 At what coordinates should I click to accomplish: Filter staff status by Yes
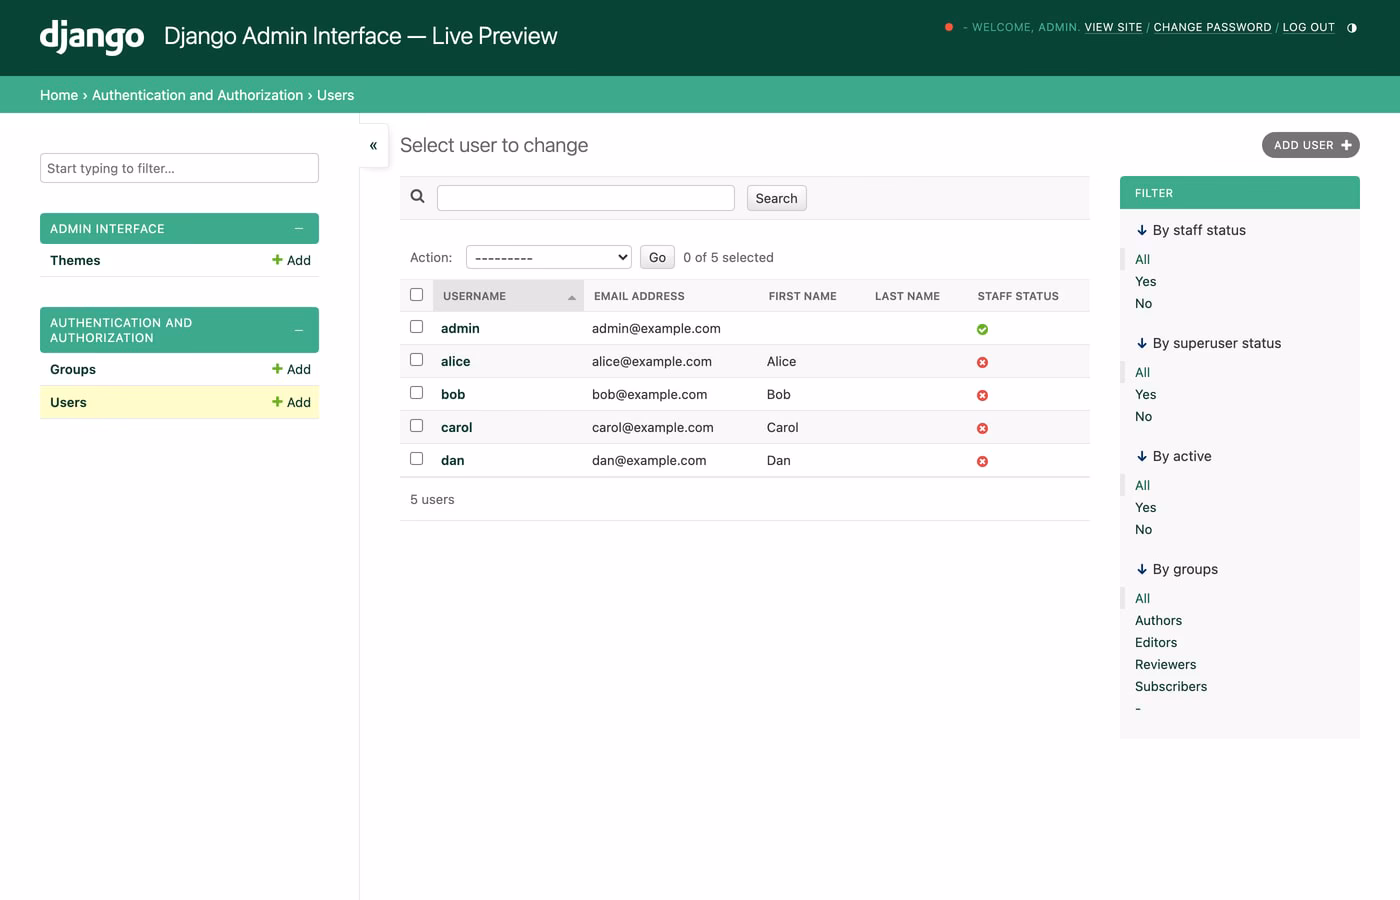[x=1145, y=281]
